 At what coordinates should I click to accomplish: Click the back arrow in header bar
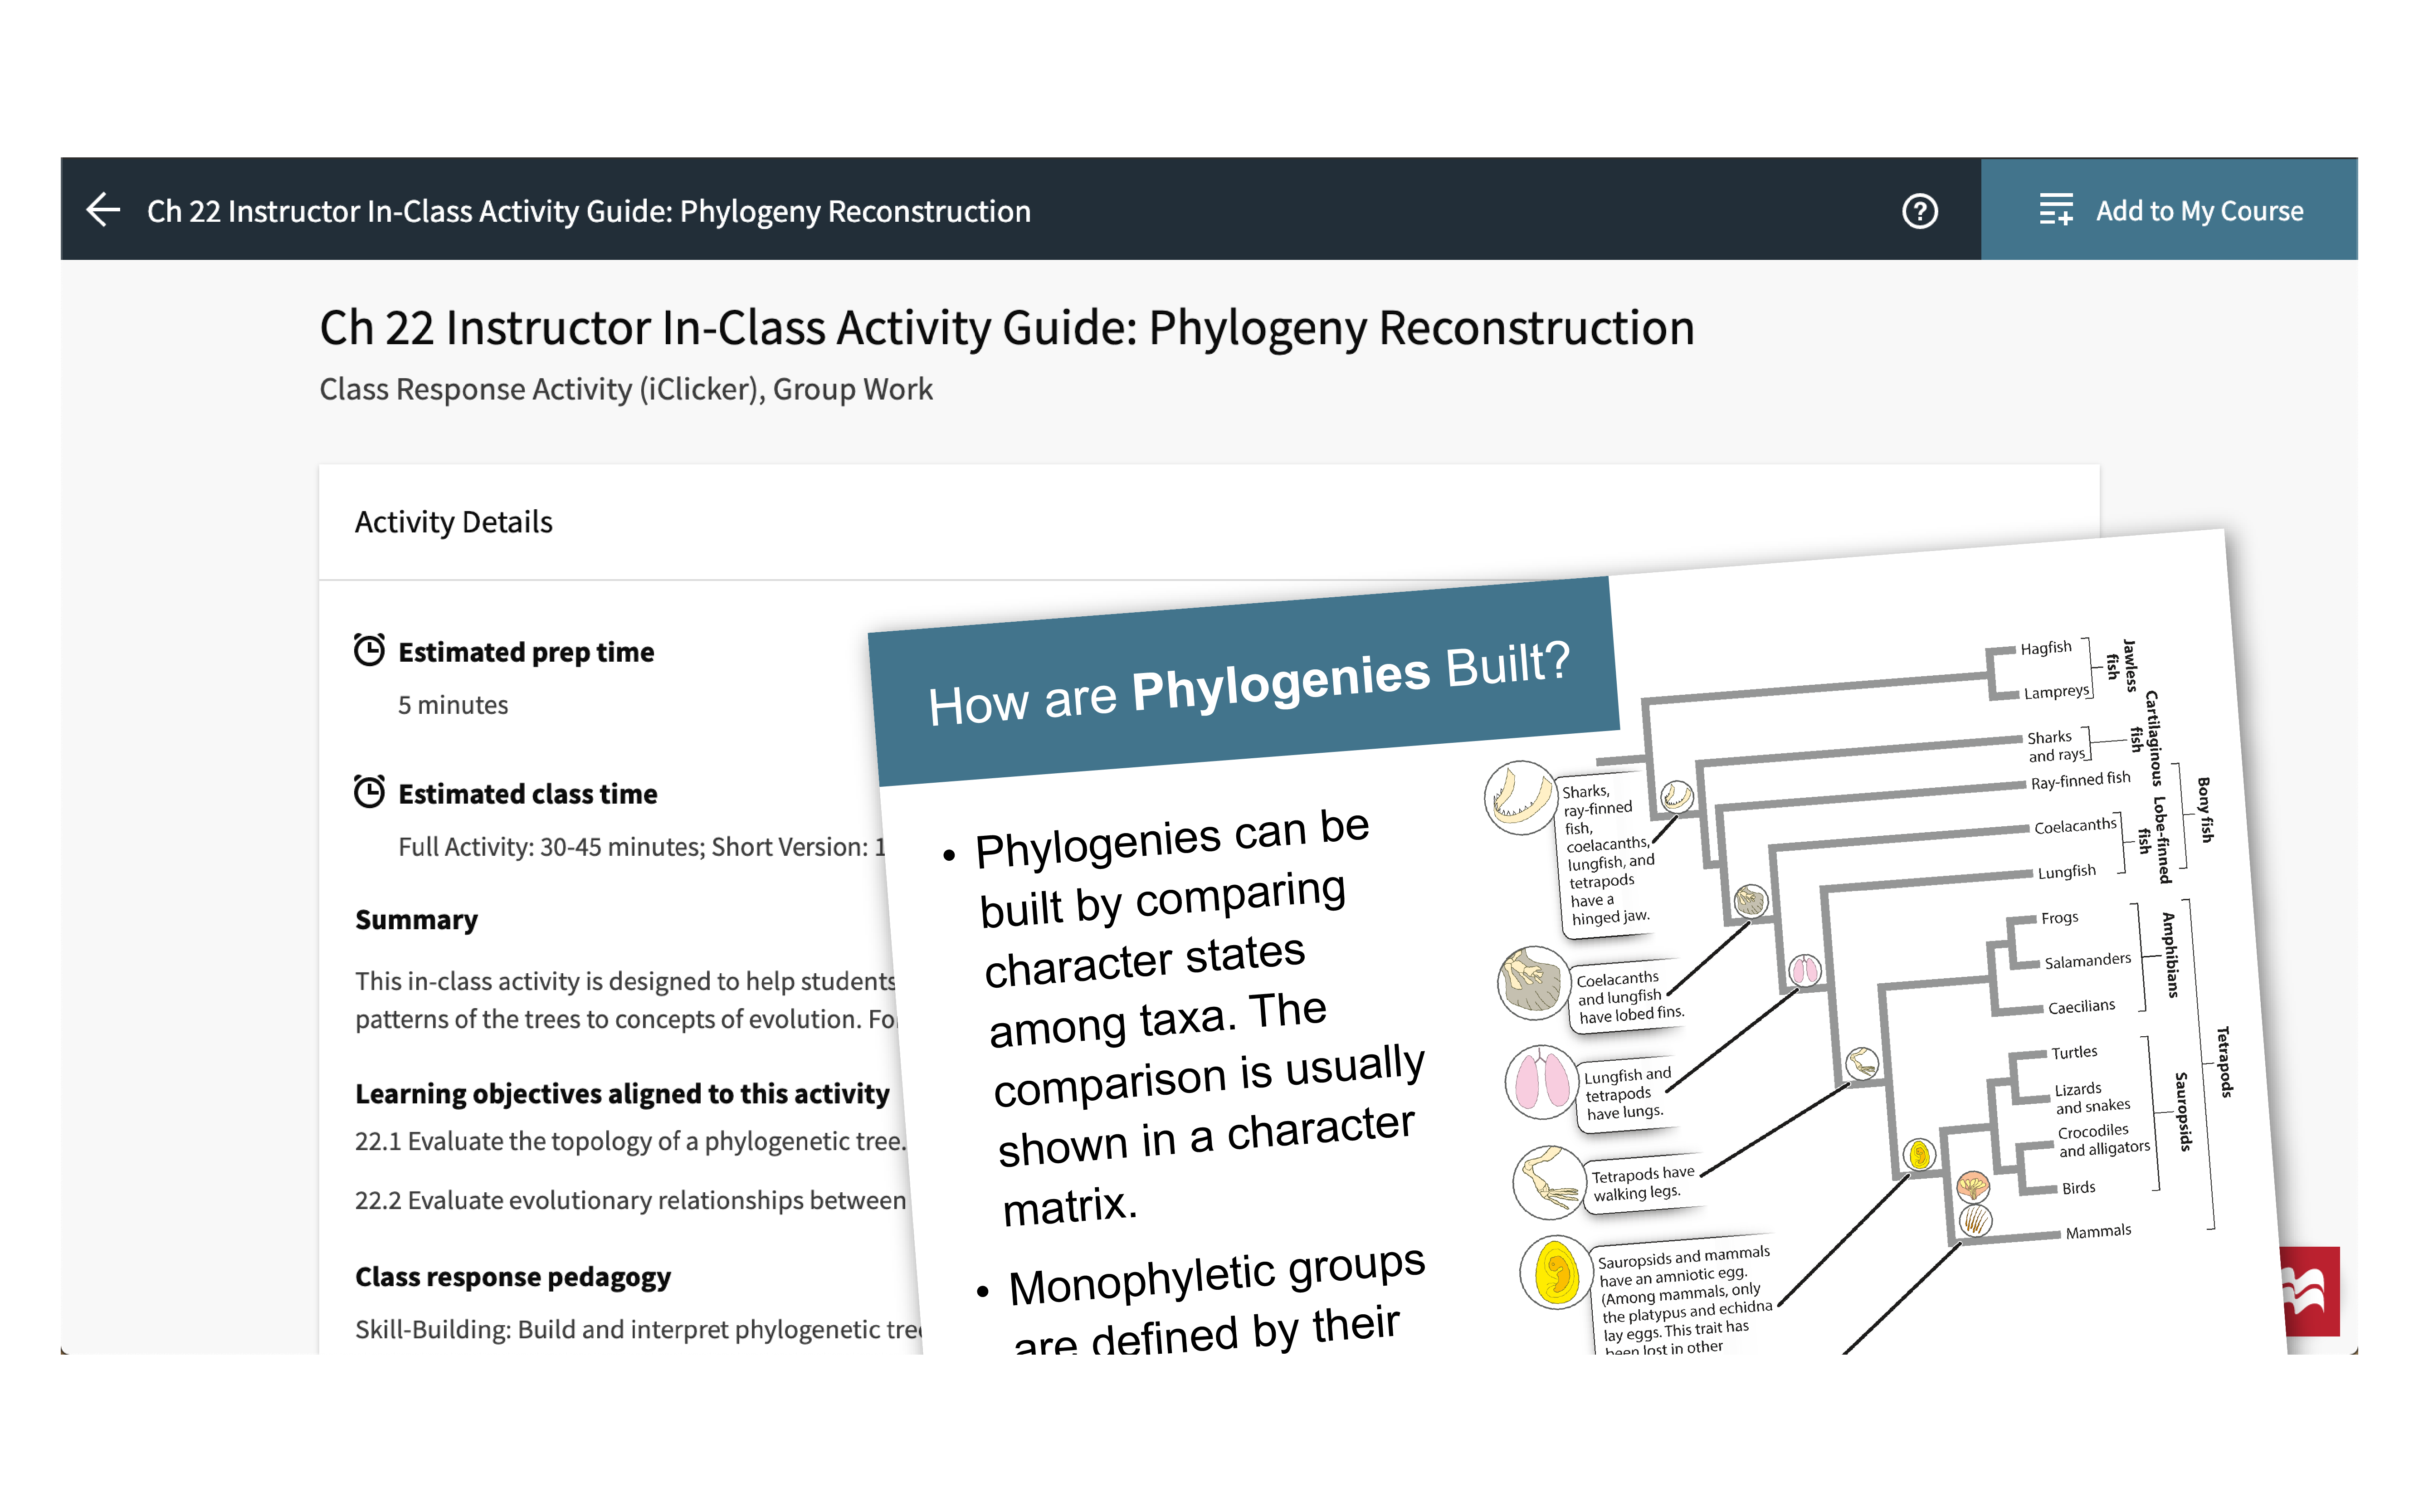(x=103, y=211)
